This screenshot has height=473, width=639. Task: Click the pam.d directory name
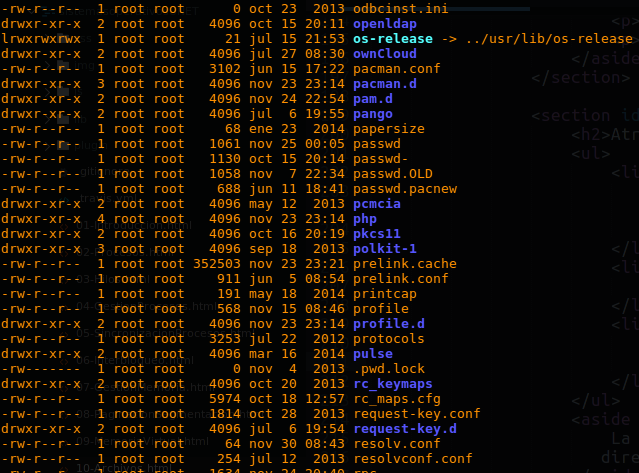[373, 99]
